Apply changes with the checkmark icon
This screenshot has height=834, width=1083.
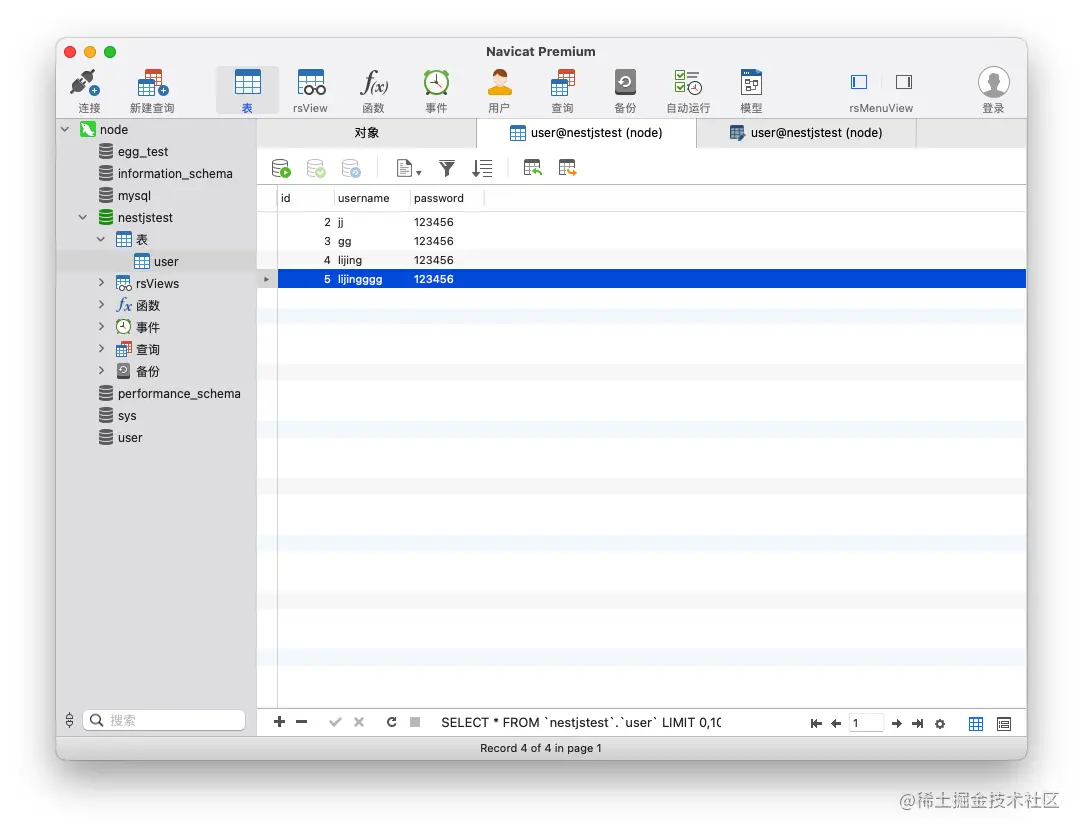[x=335, y=722]
